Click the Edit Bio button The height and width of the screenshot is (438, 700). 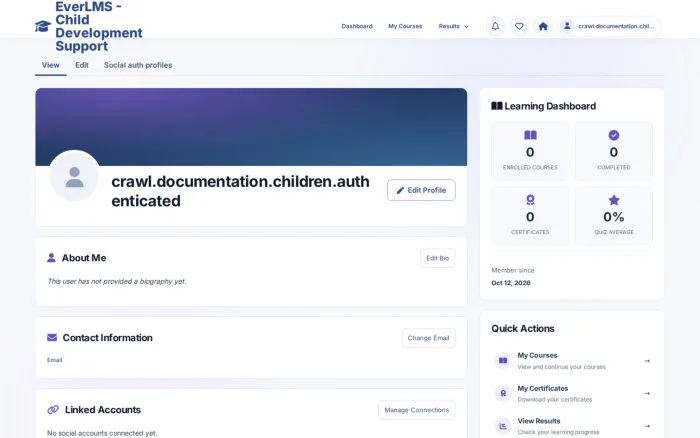(x=438, y=258)
